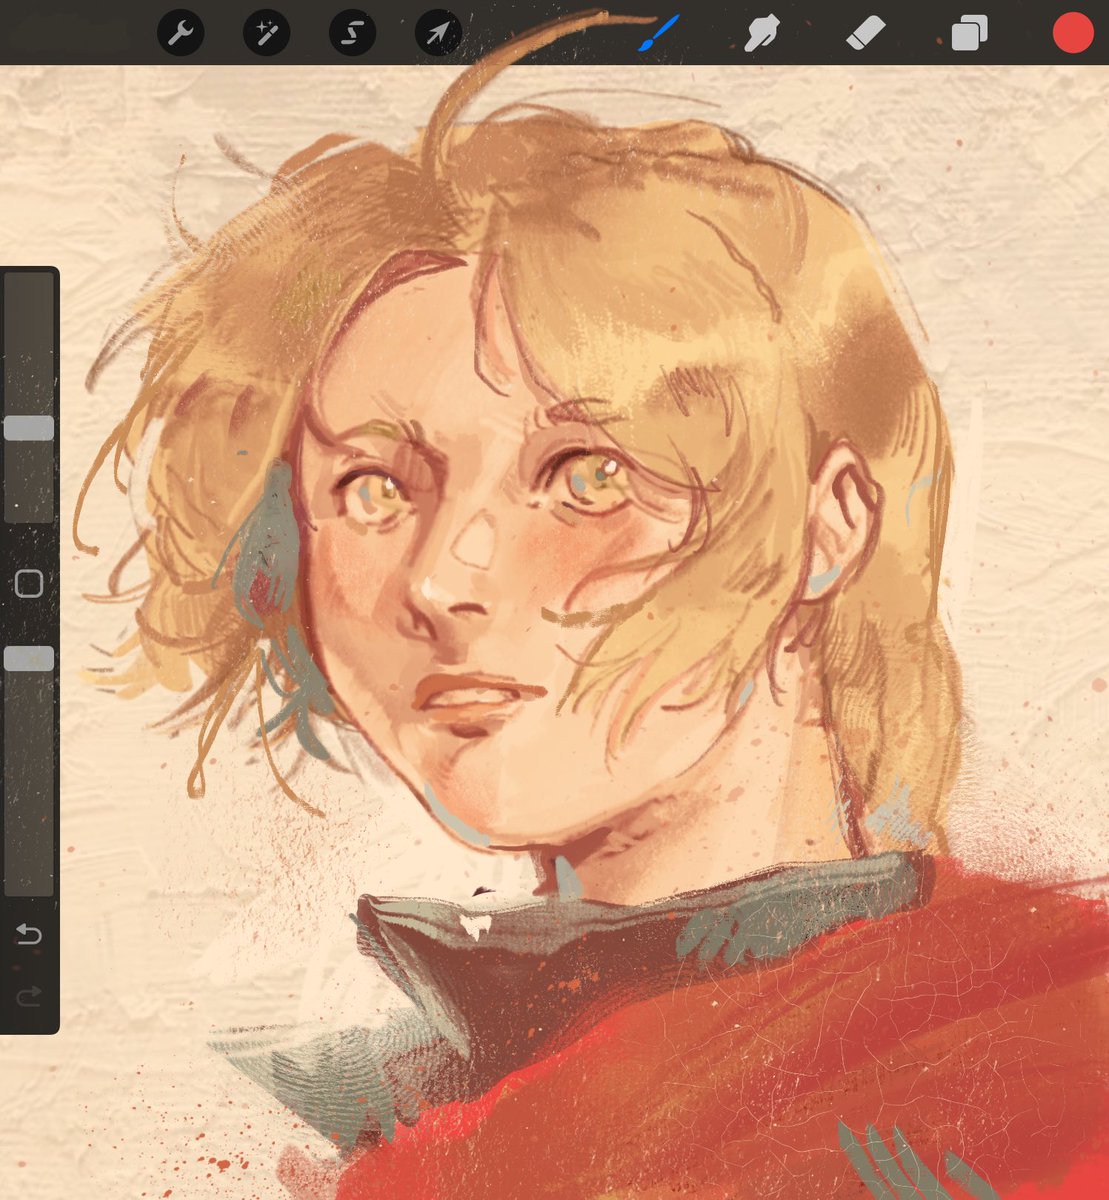Open the Adjustments magic wand menu
Viewport: 1109px width, 1200px height.
point(266,32)
